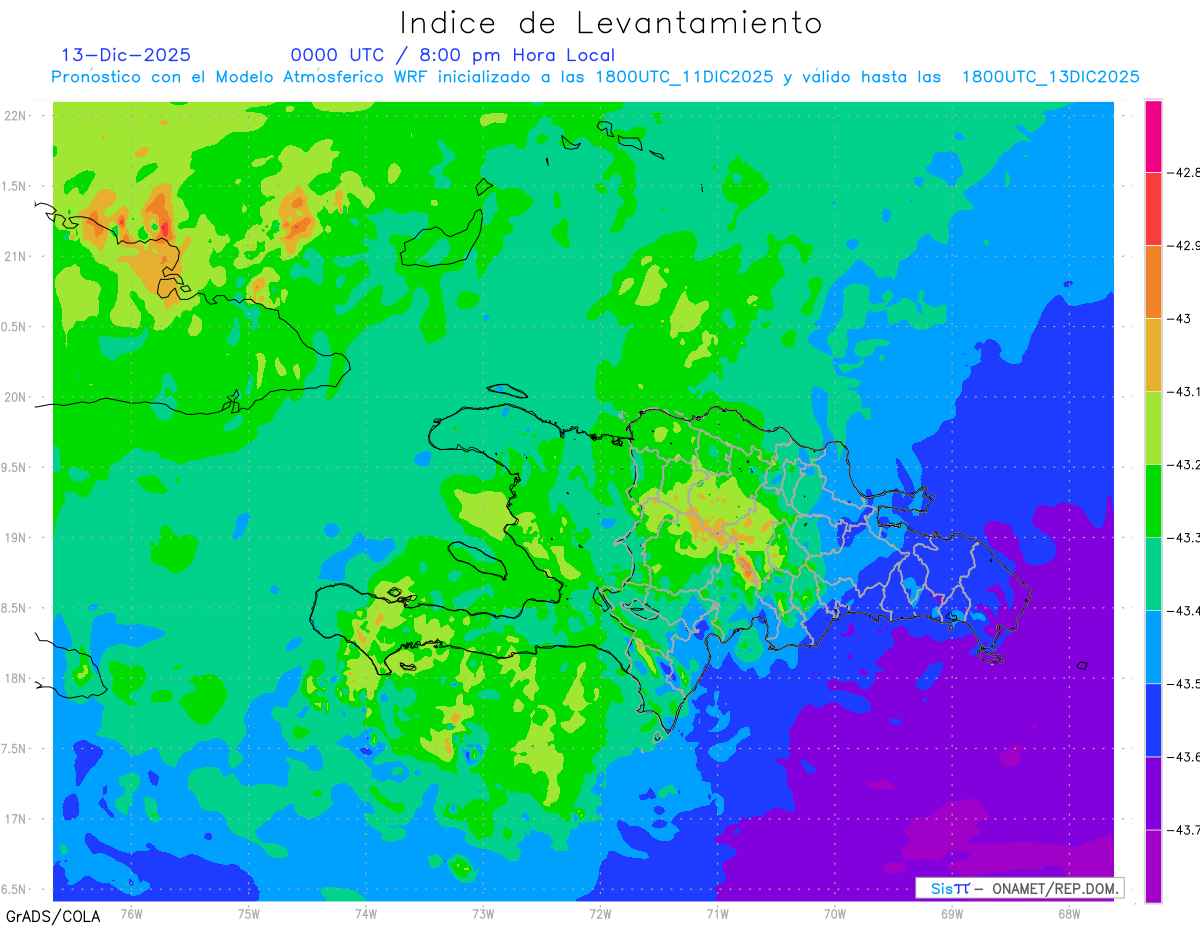Click the 73W longitude label

tap(483, 914)
